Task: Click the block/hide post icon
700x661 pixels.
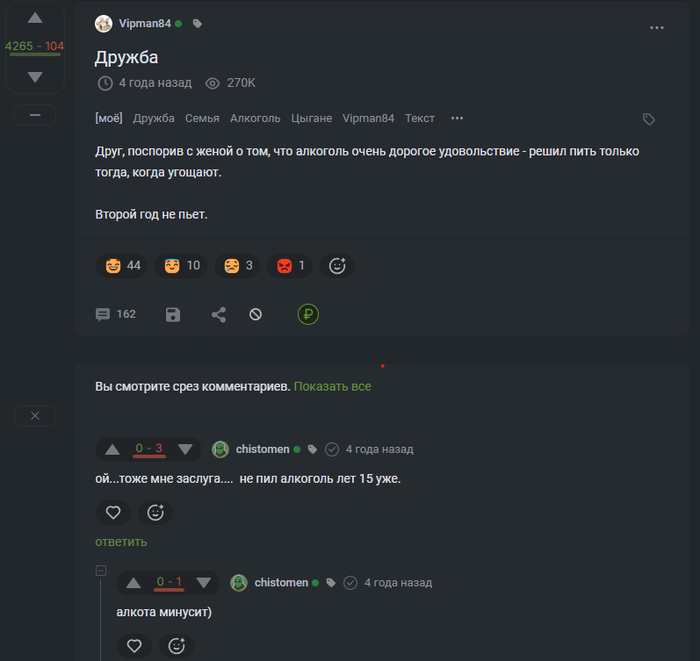Action: pyautogui.click(x=256, y=314)
